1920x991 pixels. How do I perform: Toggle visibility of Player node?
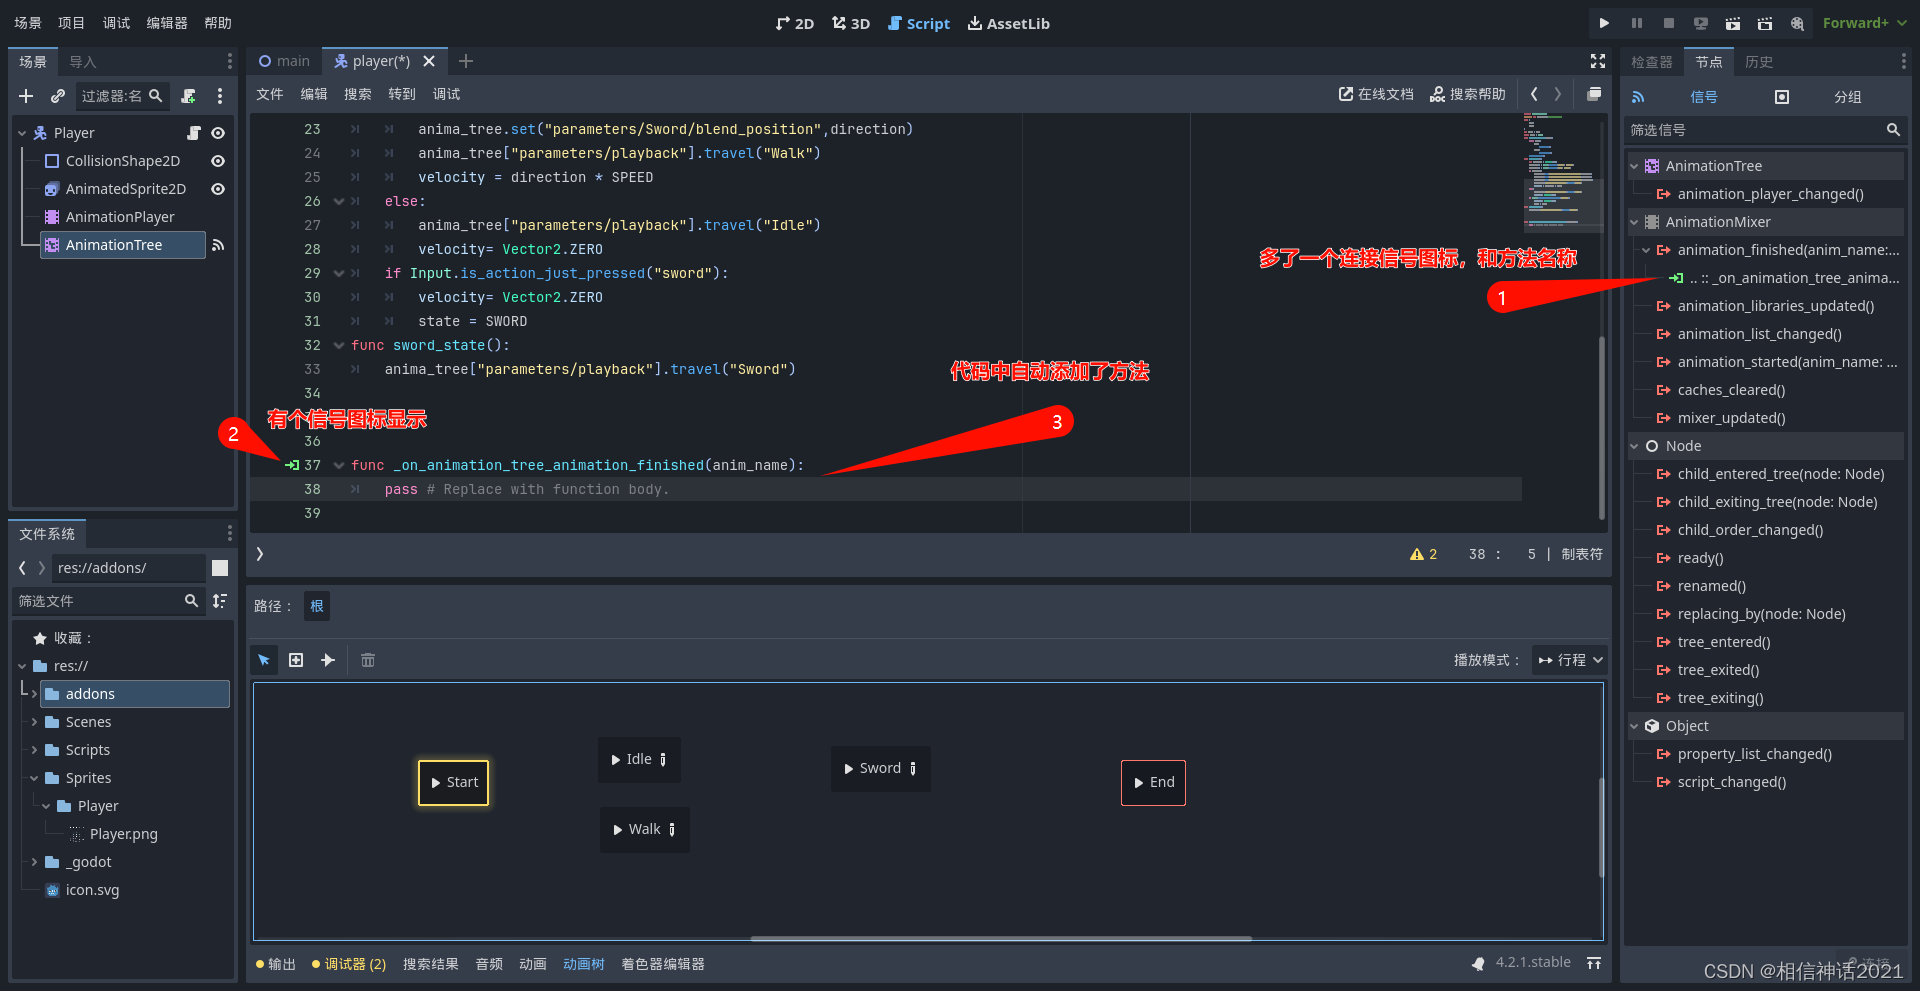218,133
